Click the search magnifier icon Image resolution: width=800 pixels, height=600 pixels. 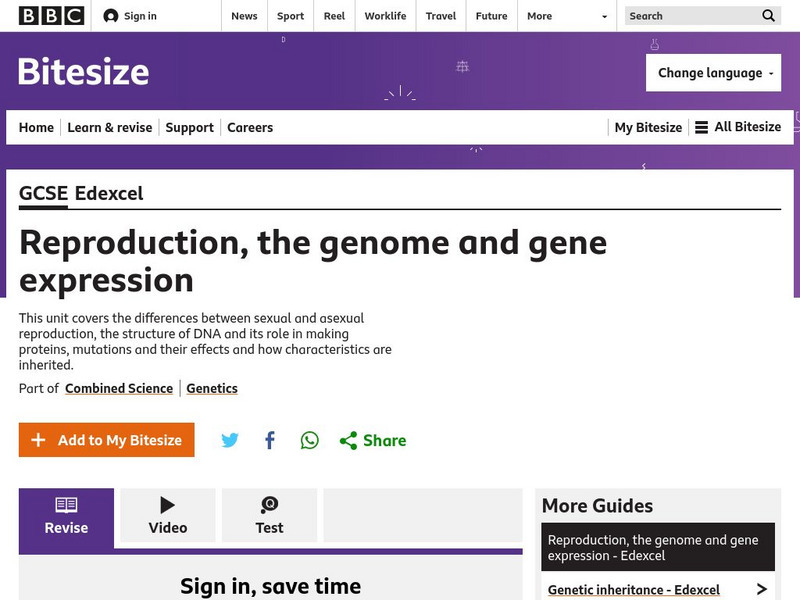768,16
